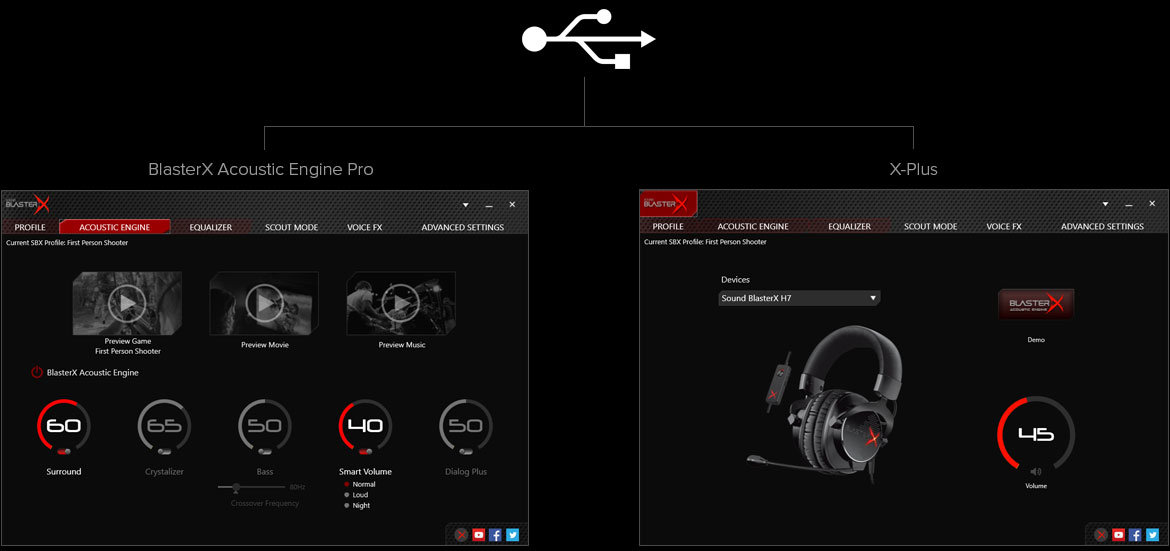
Task: Open Facebook icon in the X-Plus window
Action: pos(1135,535)
